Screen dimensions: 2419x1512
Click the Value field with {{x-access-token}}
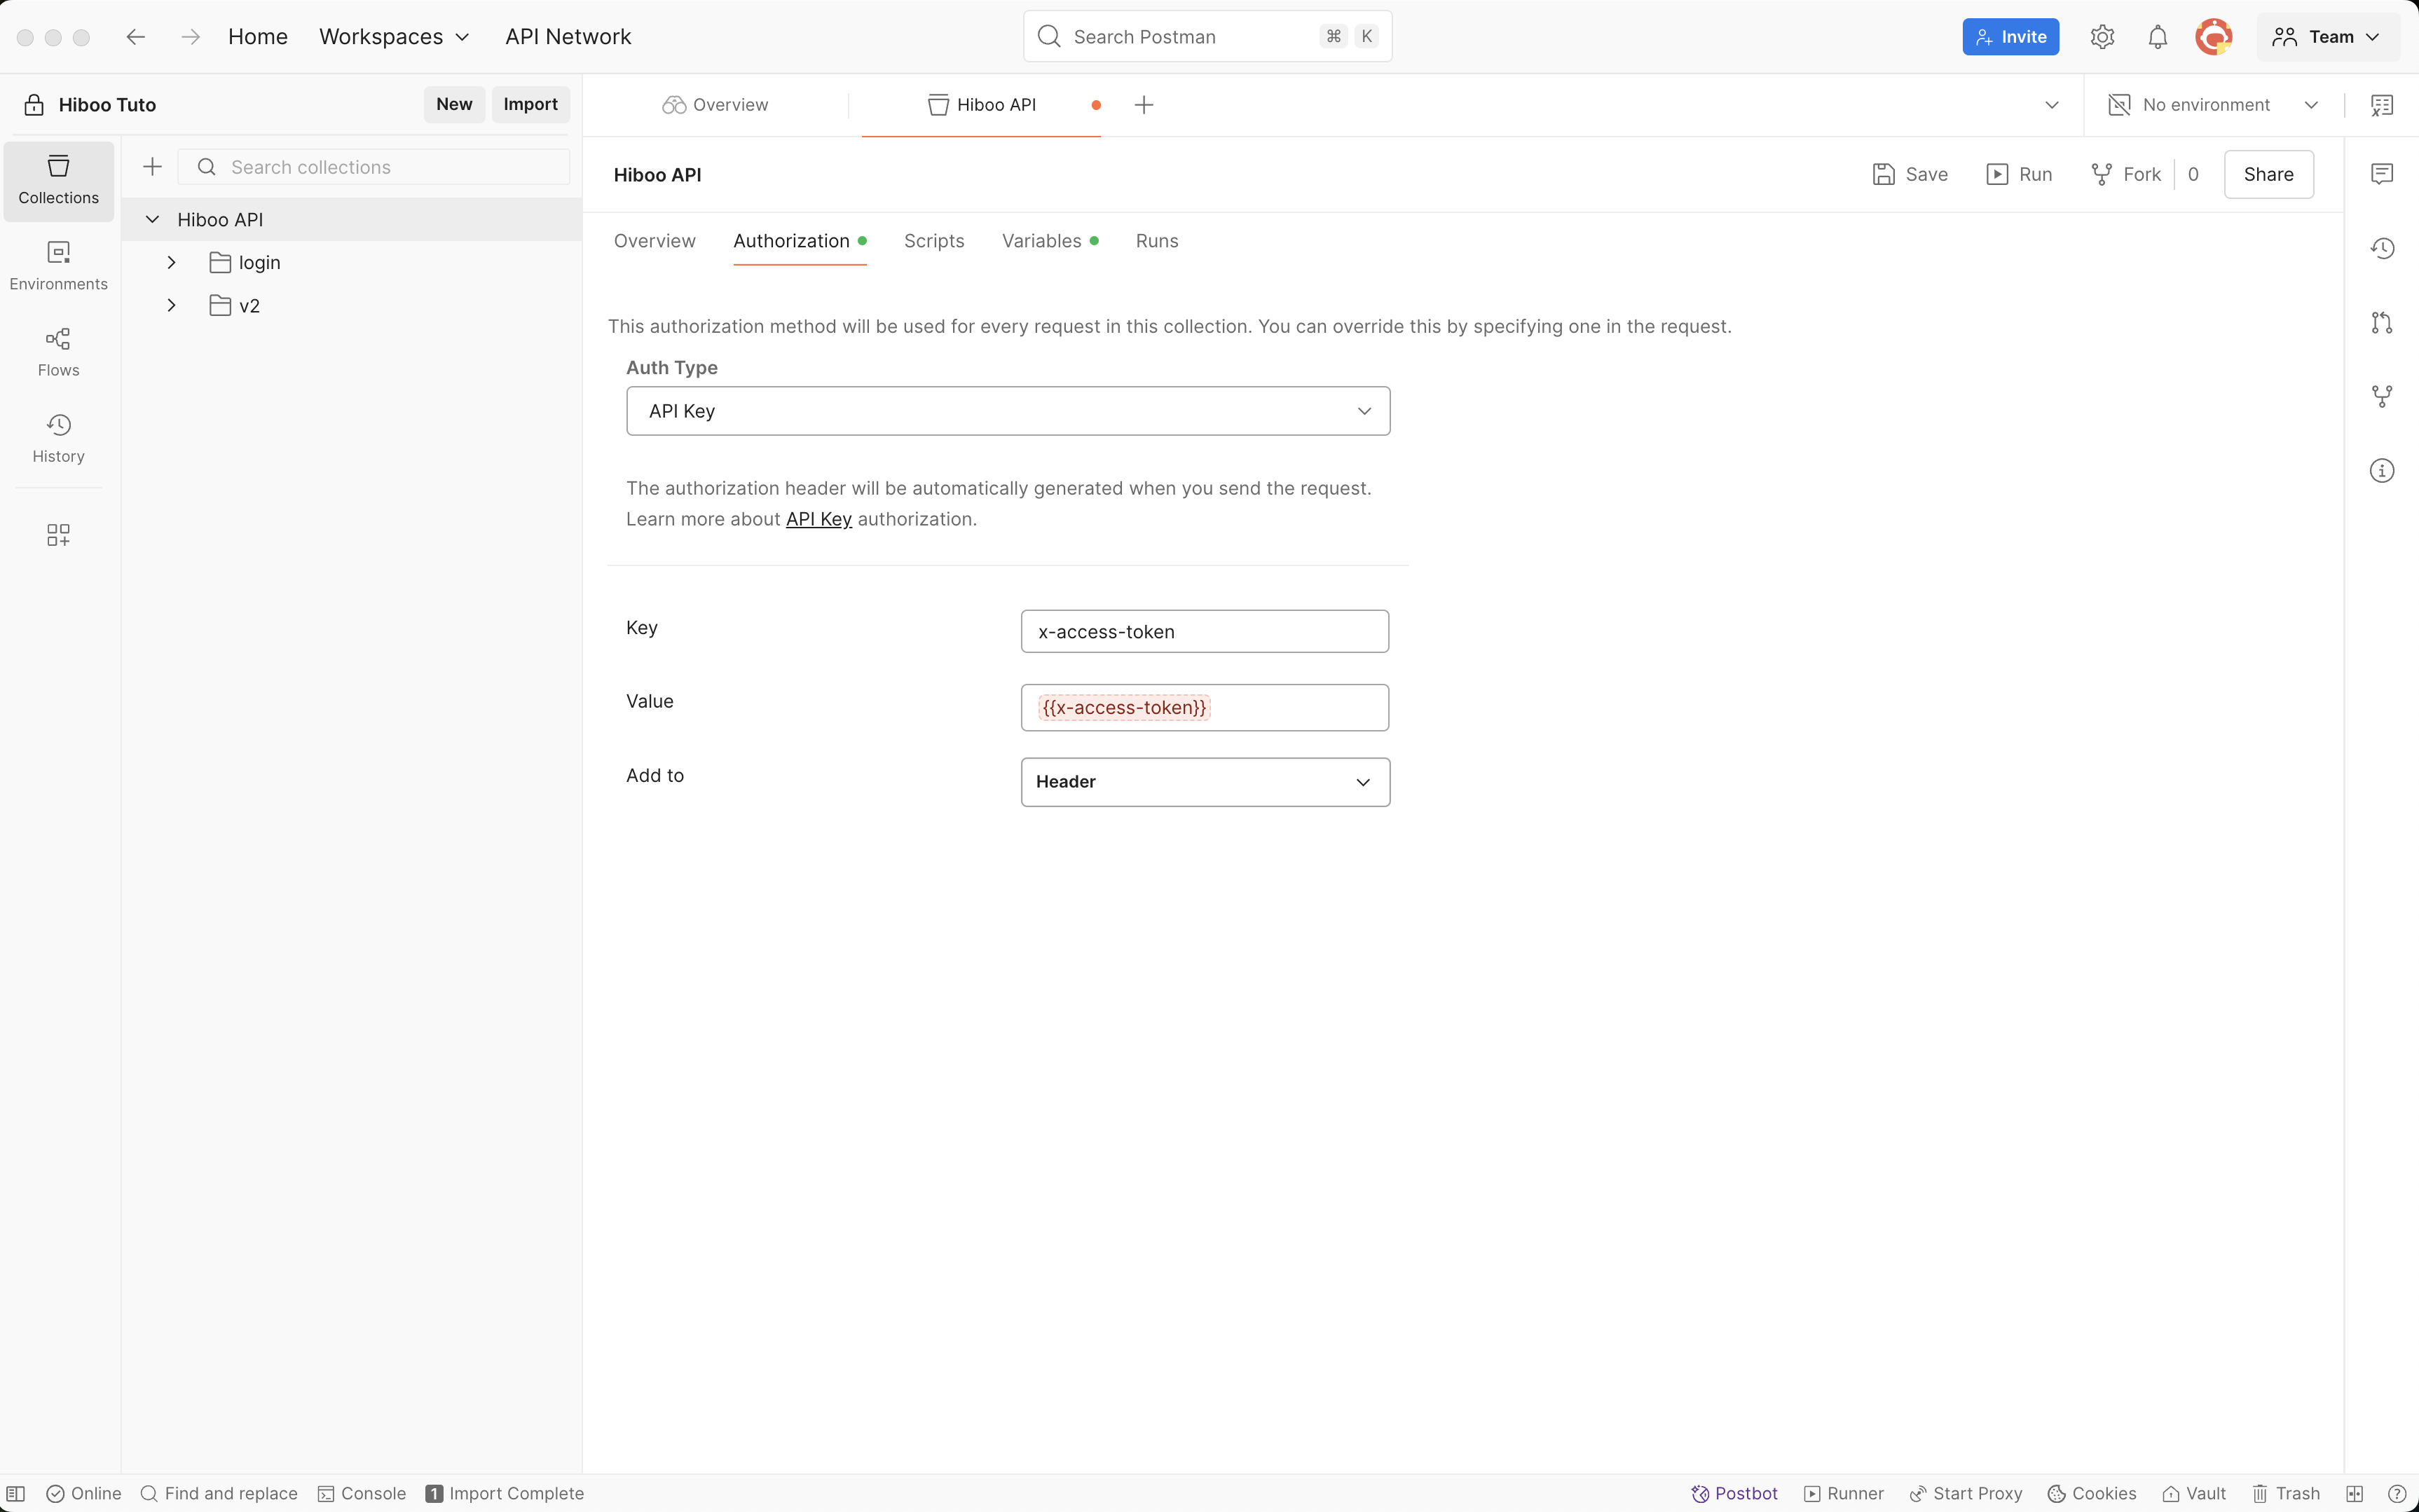(1205, 707)
